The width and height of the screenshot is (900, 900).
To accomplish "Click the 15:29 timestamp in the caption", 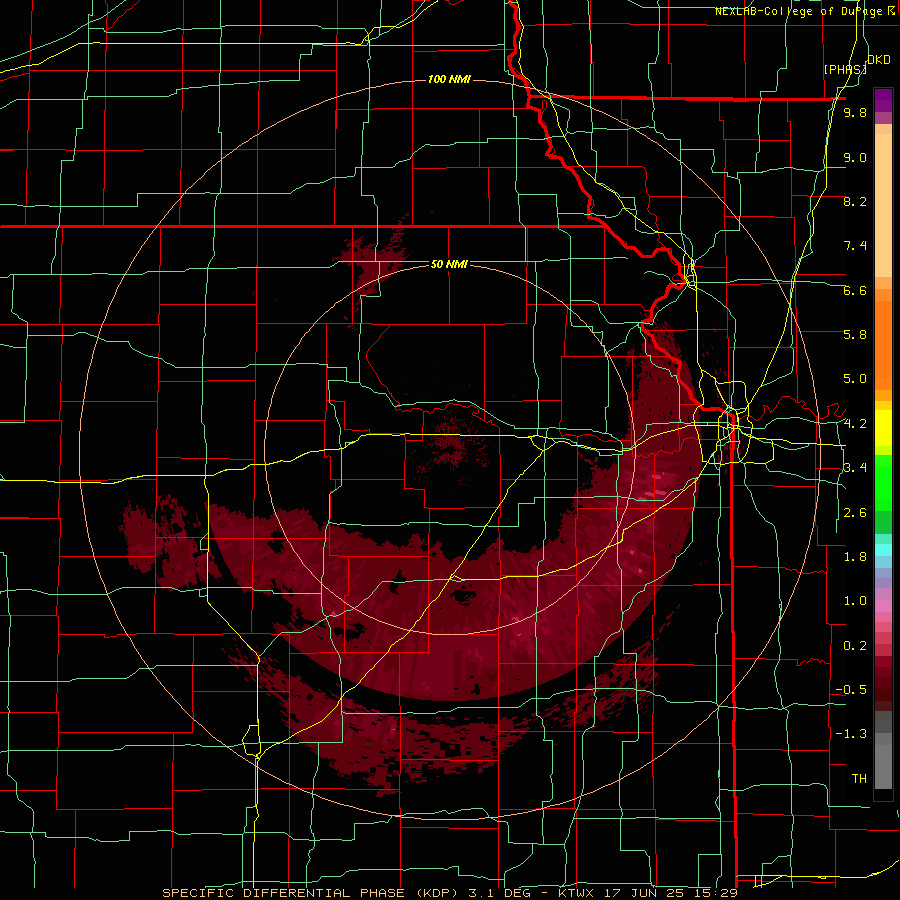I will [716, 893].
